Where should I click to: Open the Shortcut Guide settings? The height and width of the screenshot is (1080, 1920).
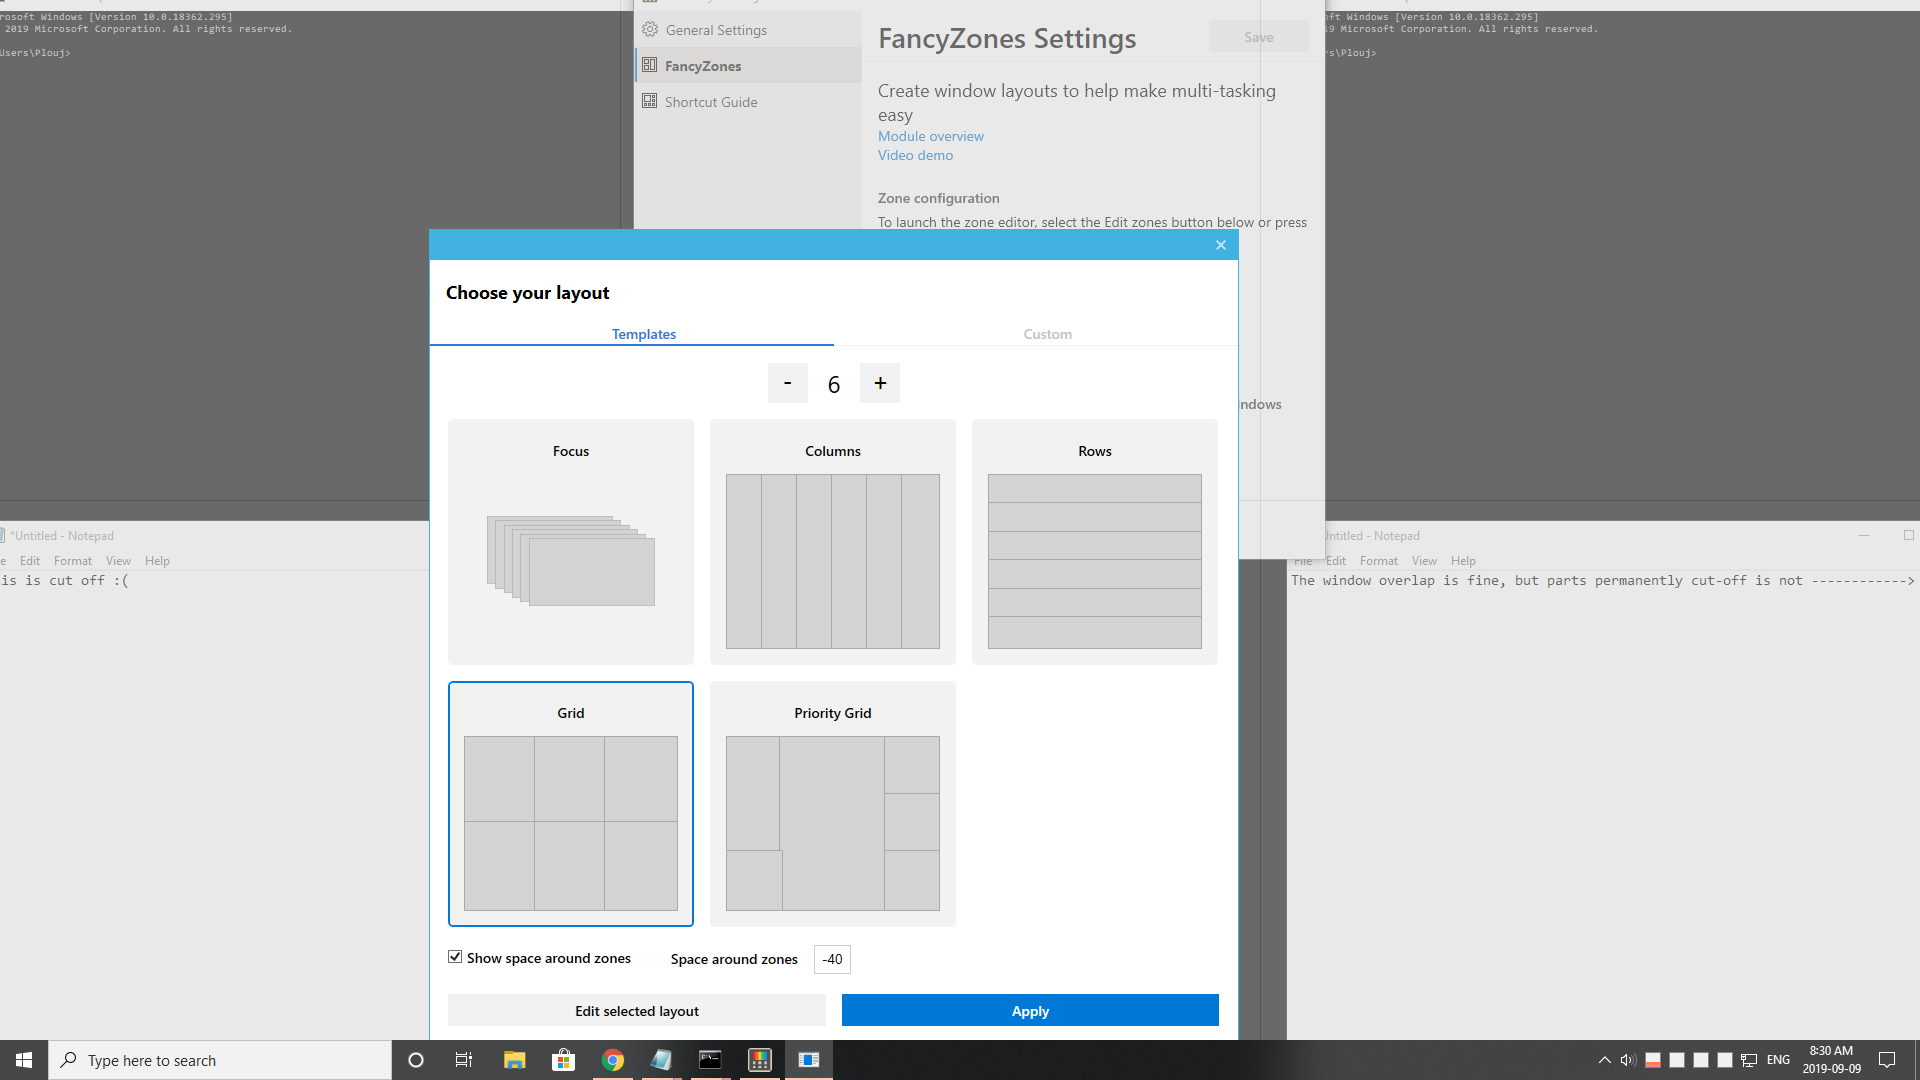point(711,101)
